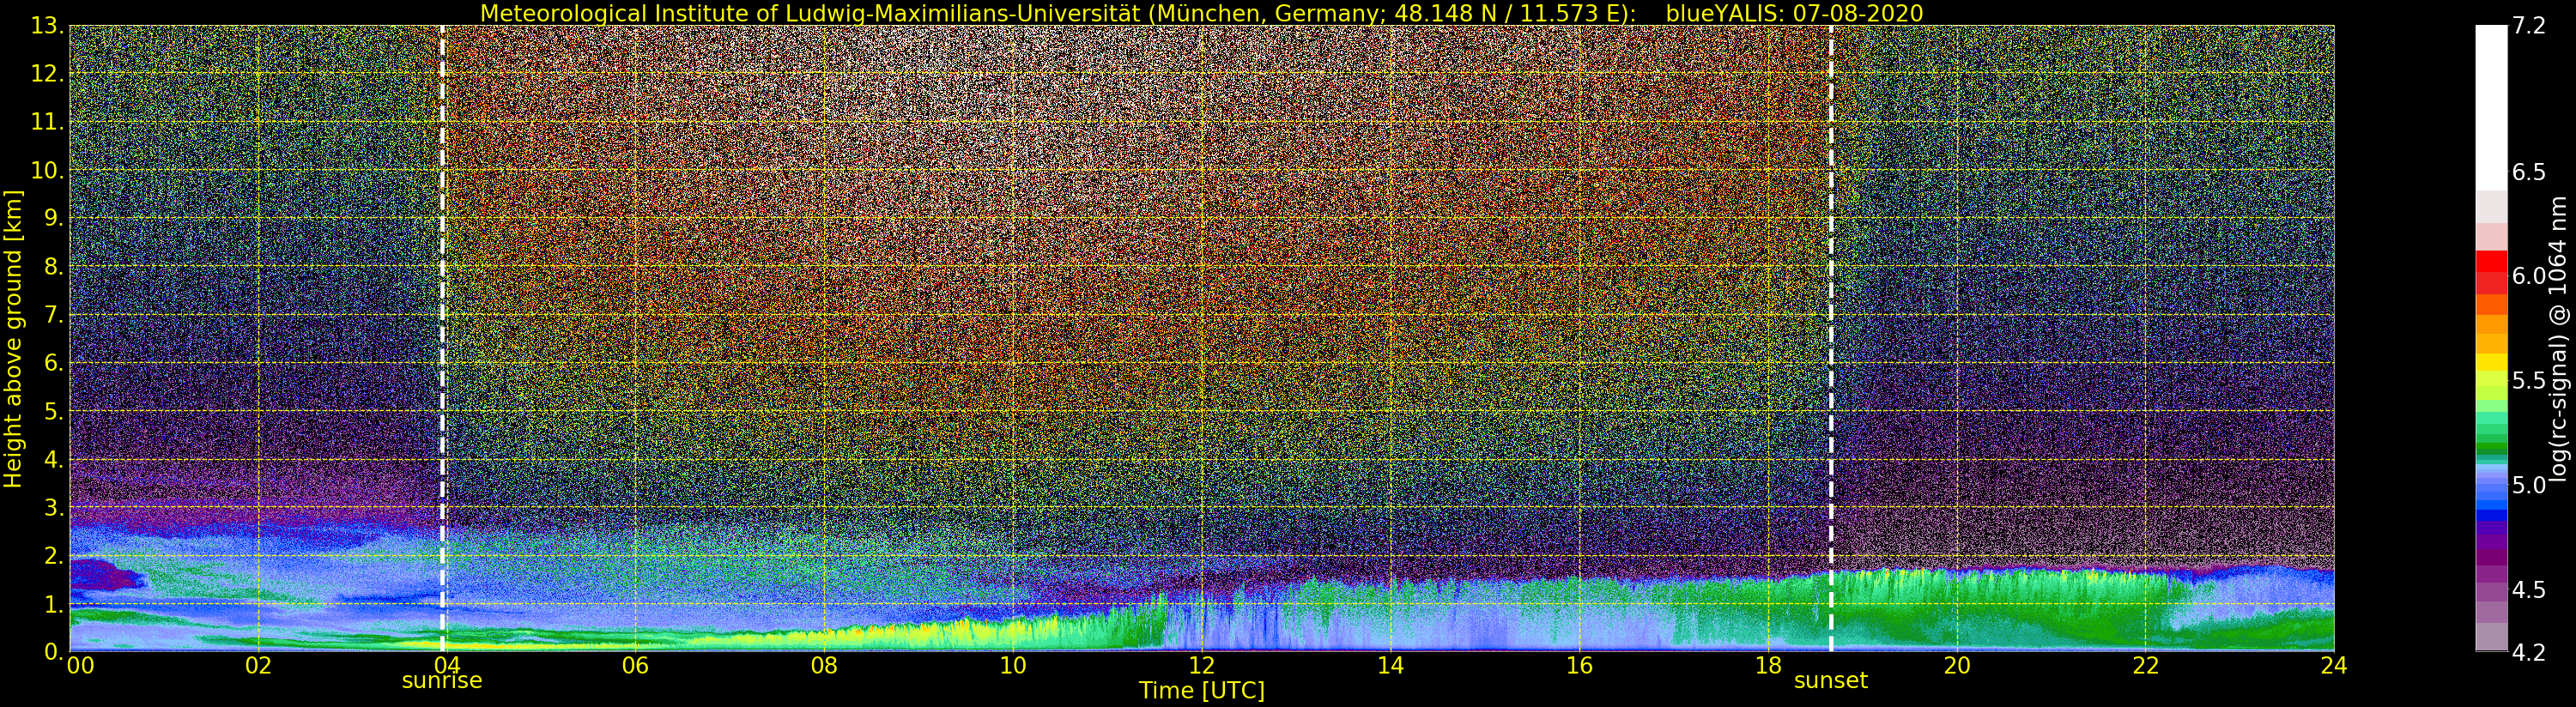This screenshot has width=2576, height=707.
Task: Click the 13 km height tick label
Action: point(47,27)
